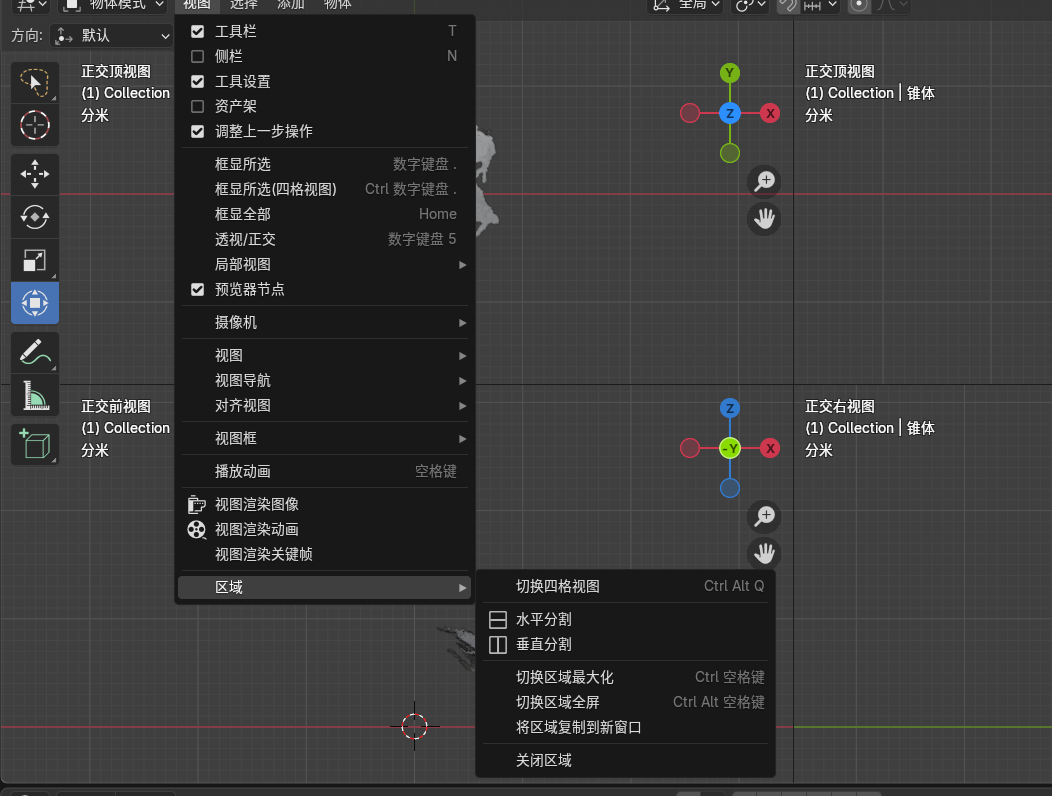
Task: Choose 关闭区域 in submenu
Action: pos(625,760)
